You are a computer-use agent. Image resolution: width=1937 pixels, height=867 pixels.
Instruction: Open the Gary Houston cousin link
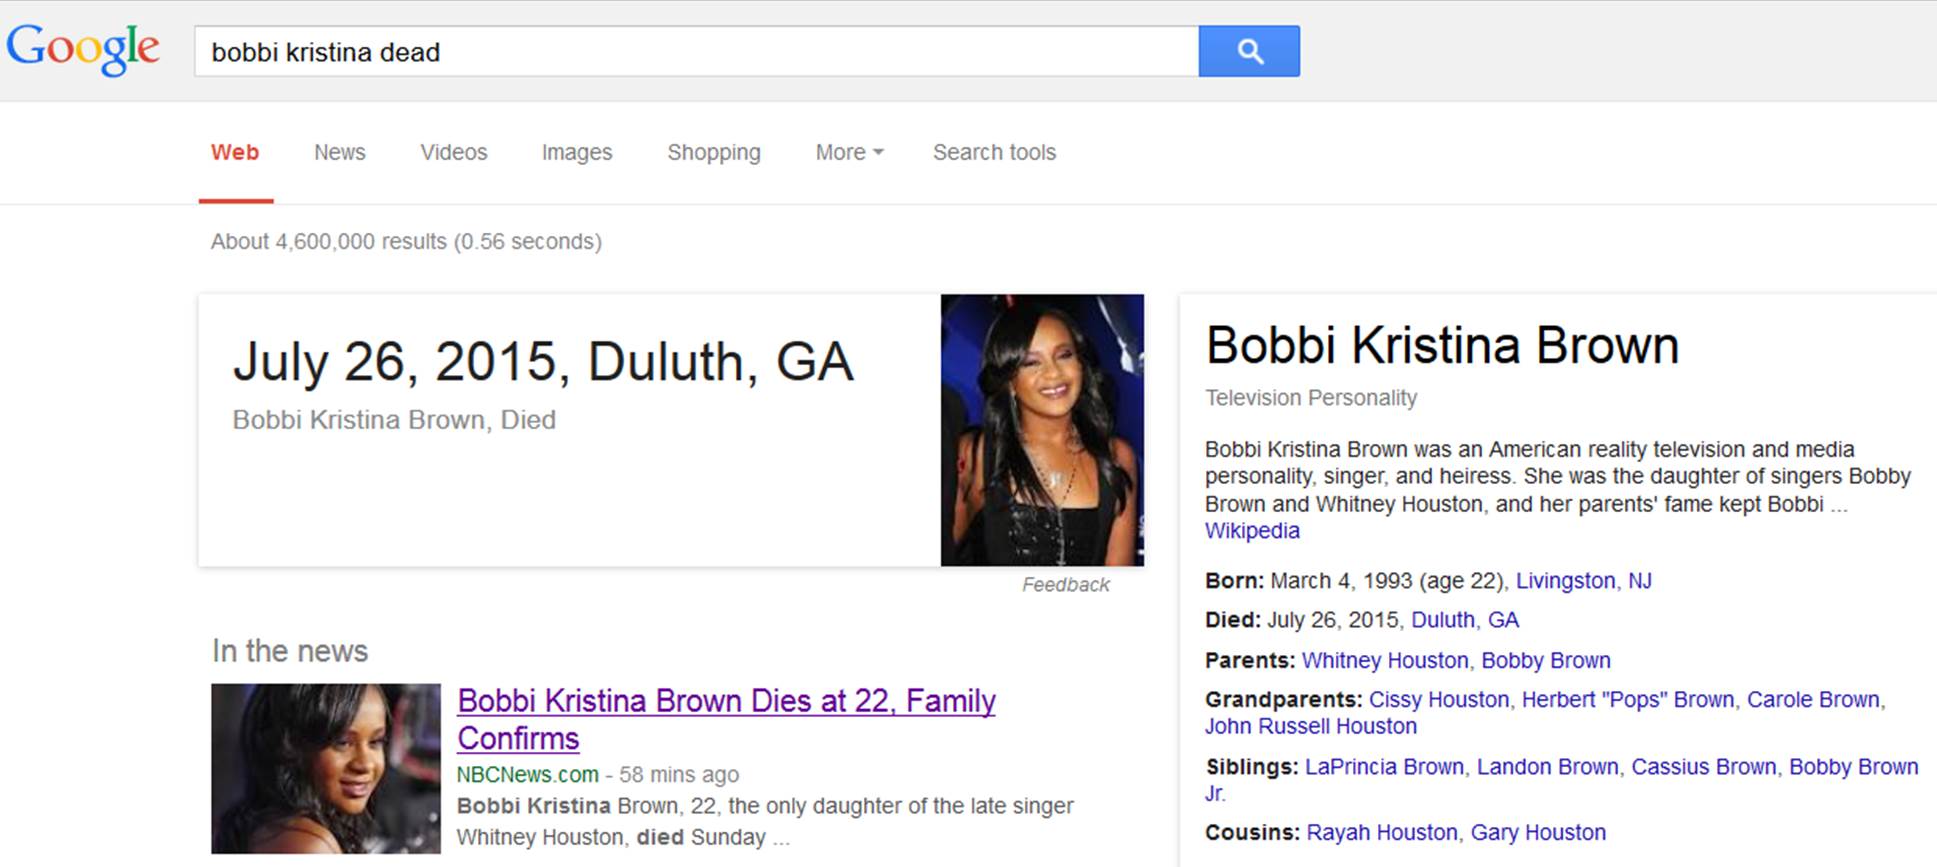(1538, 833)
